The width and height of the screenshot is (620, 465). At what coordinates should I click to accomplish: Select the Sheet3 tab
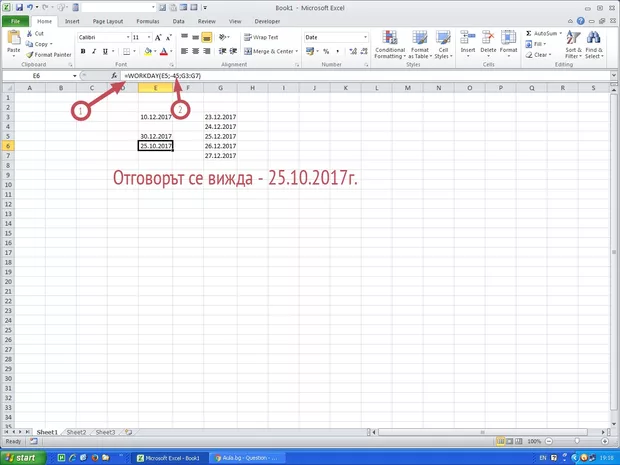point(105,432)
